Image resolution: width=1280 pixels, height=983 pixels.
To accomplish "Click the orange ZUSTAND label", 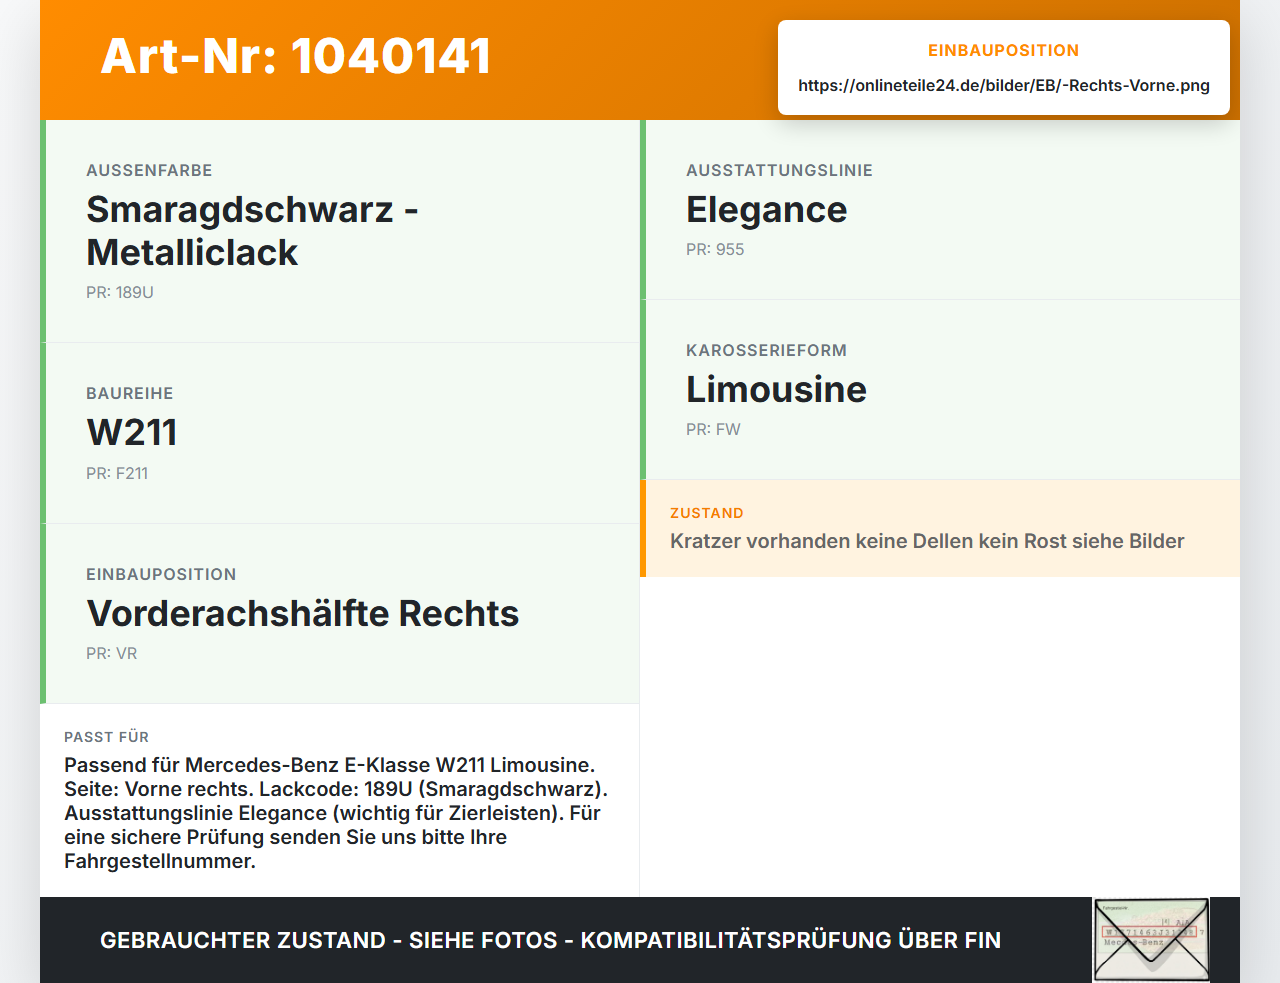I will (707, 513).
